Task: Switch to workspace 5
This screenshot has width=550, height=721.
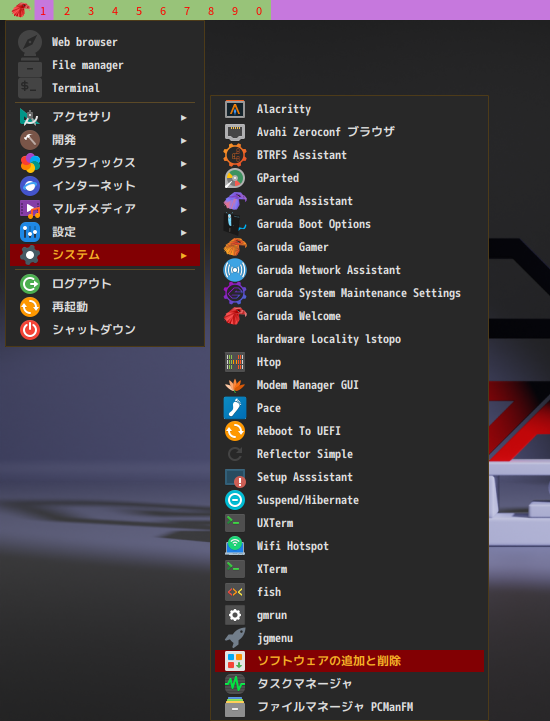Action: point(139,10)
